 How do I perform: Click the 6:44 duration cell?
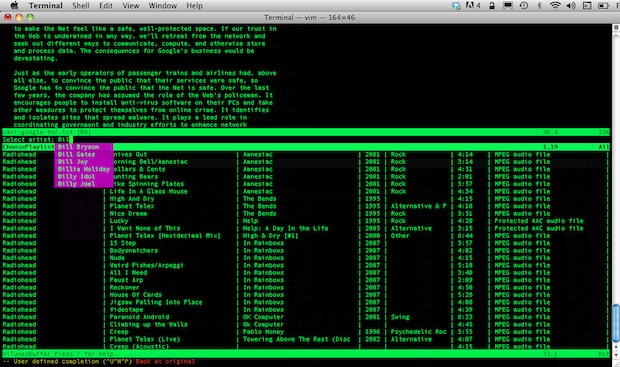(x=465, y=236)
